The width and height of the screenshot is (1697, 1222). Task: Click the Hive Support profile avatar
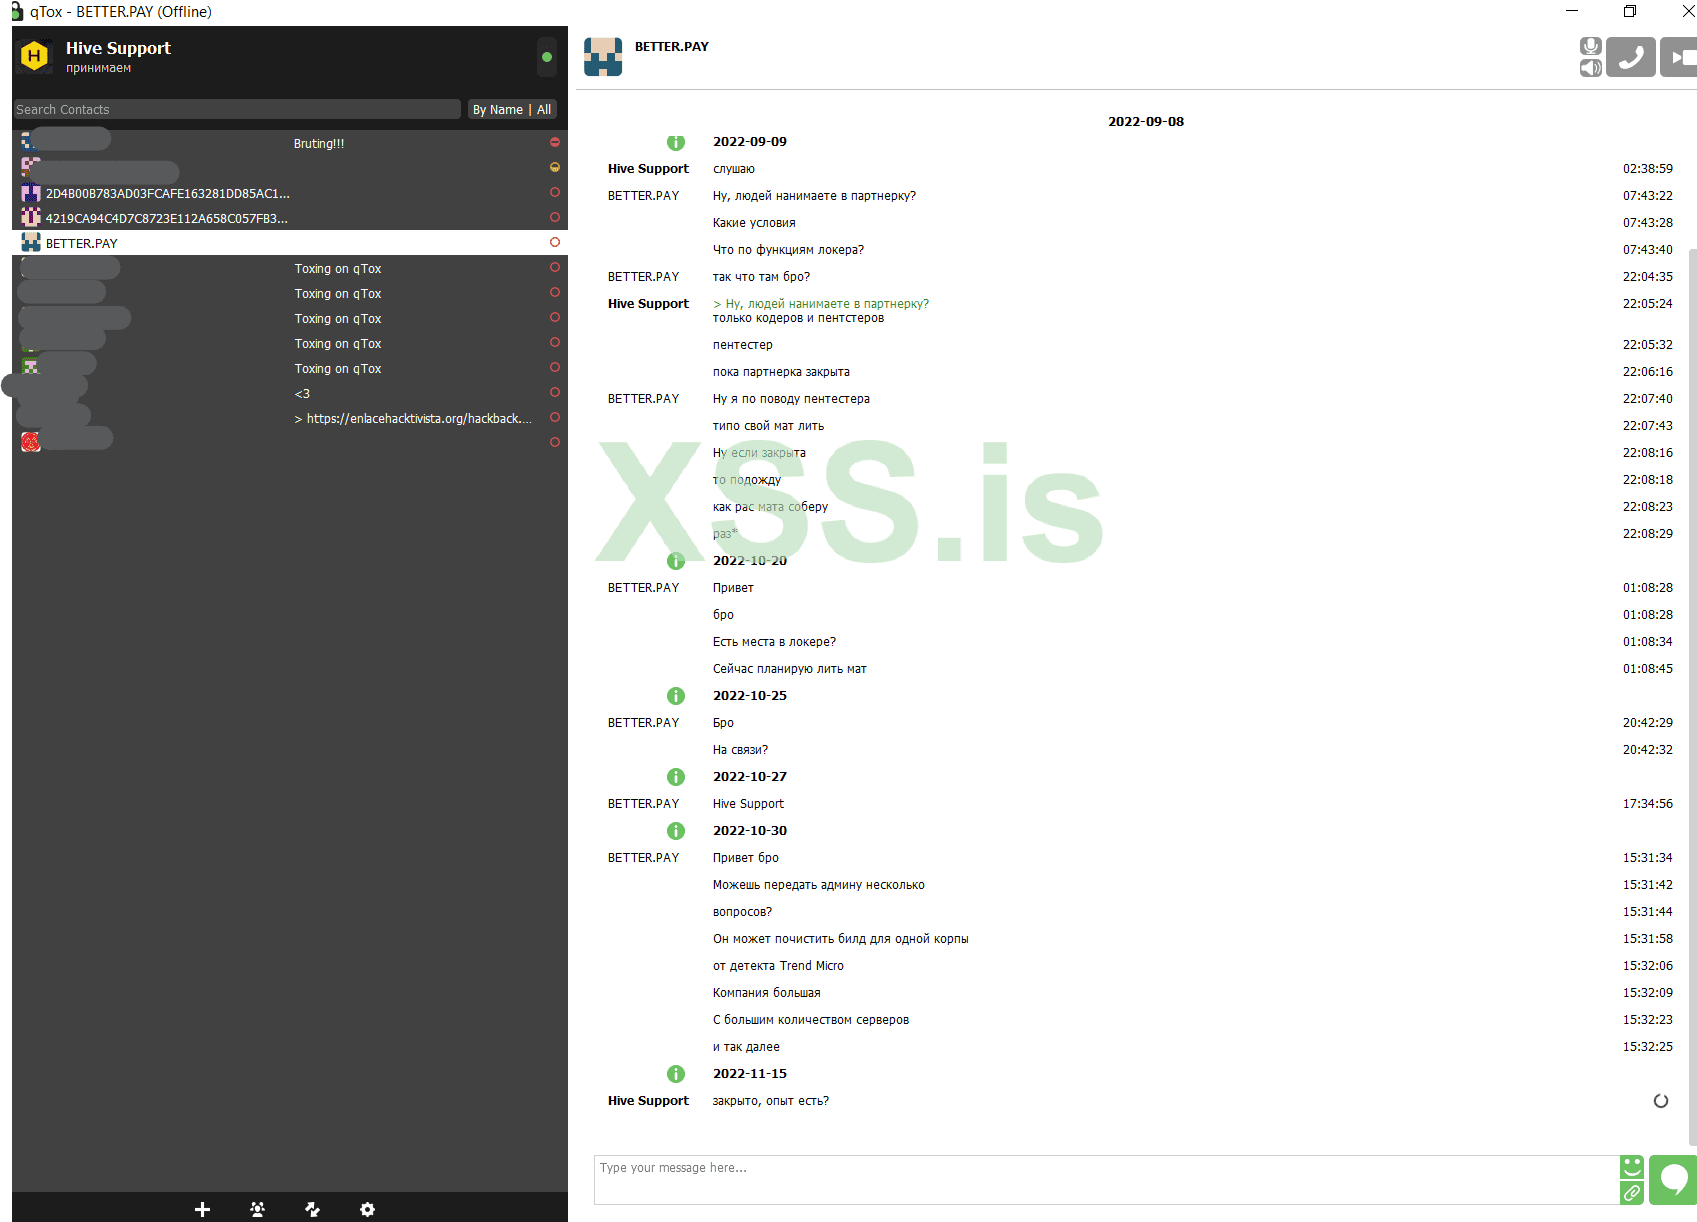coord(34,56)
